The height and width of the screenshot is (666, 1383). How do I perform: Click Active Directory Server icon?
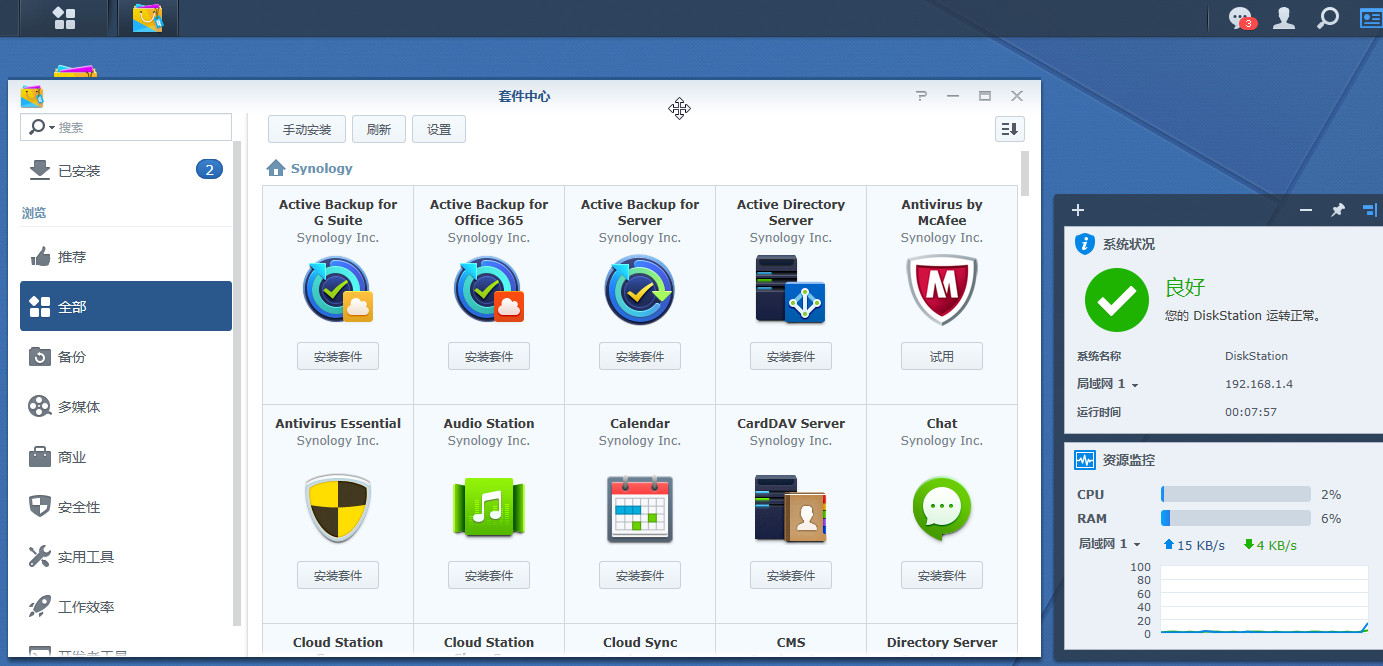[790, 290]
